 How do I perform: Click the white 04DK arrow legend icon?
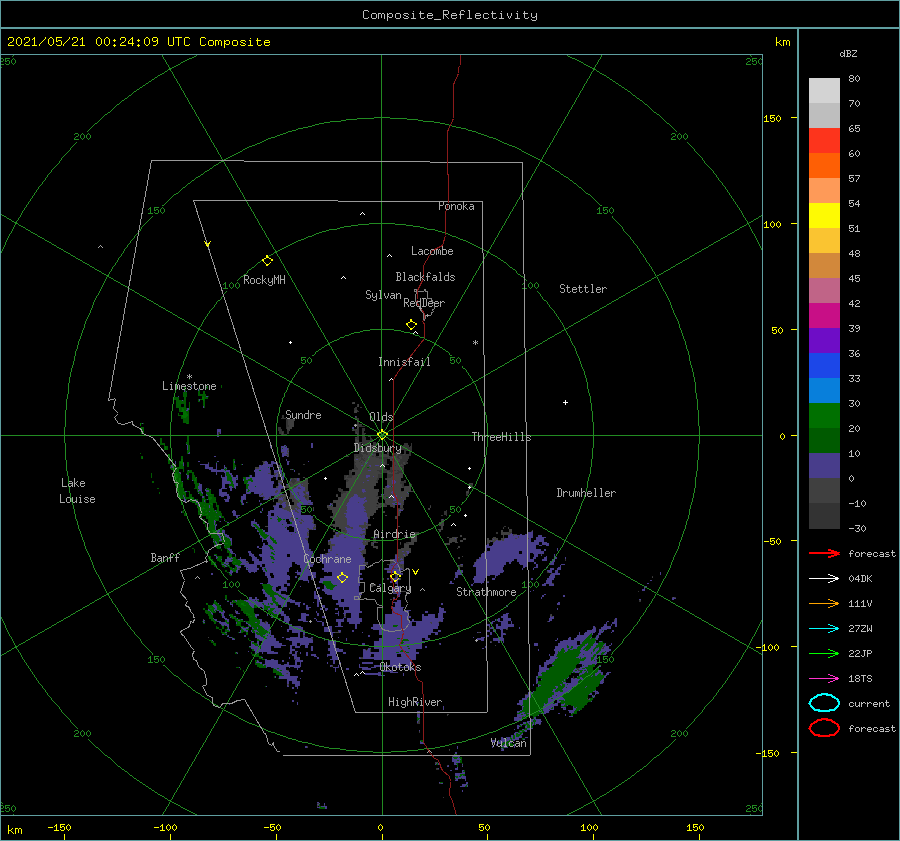pyautogui.click(x=824, y=579)
